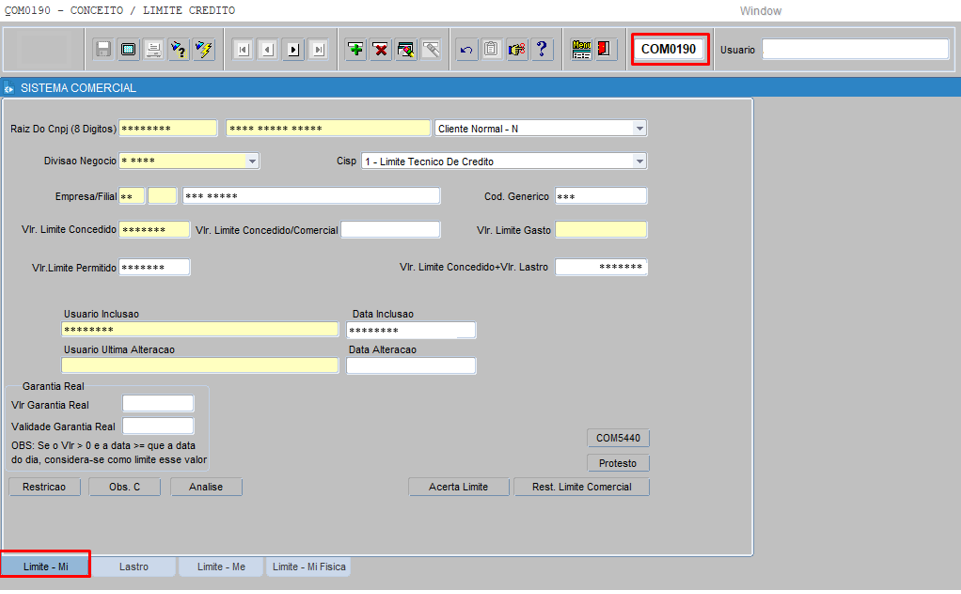Click the Vlr Garantia Real input field
The height and width of the screenshot is (594, 961).
157,404
